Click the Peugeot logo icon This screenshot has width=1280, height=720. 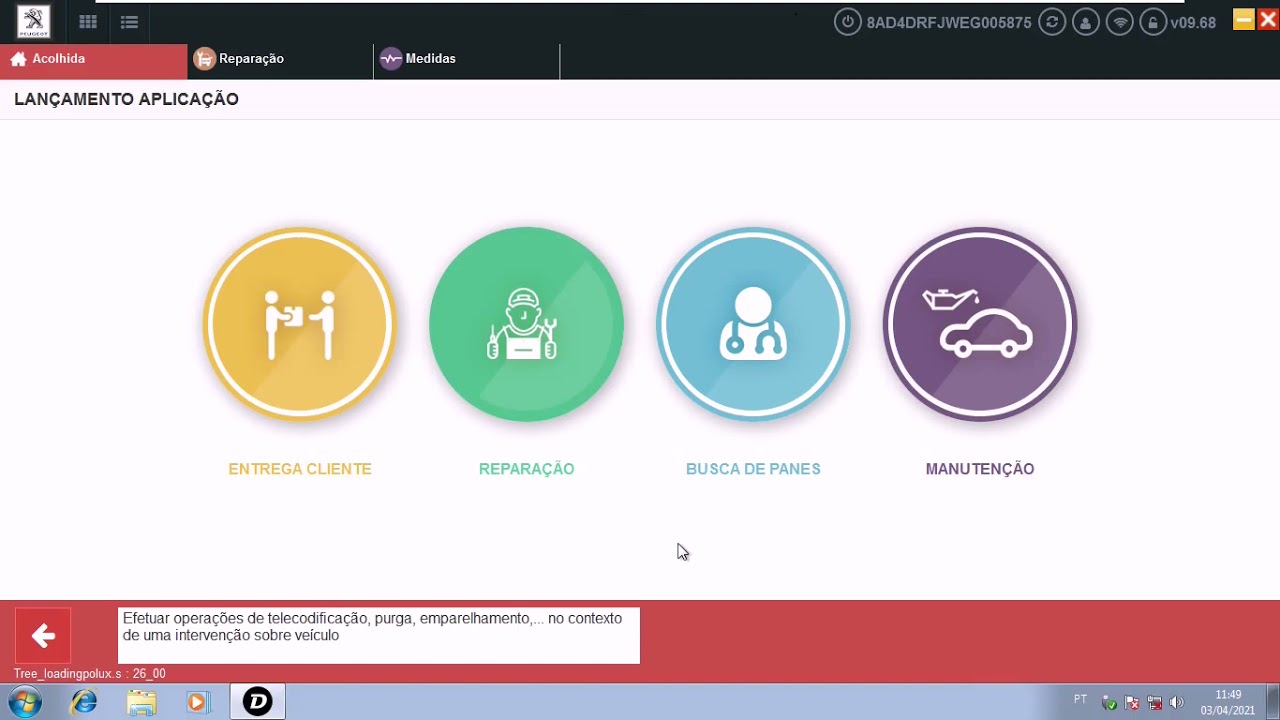33,21
